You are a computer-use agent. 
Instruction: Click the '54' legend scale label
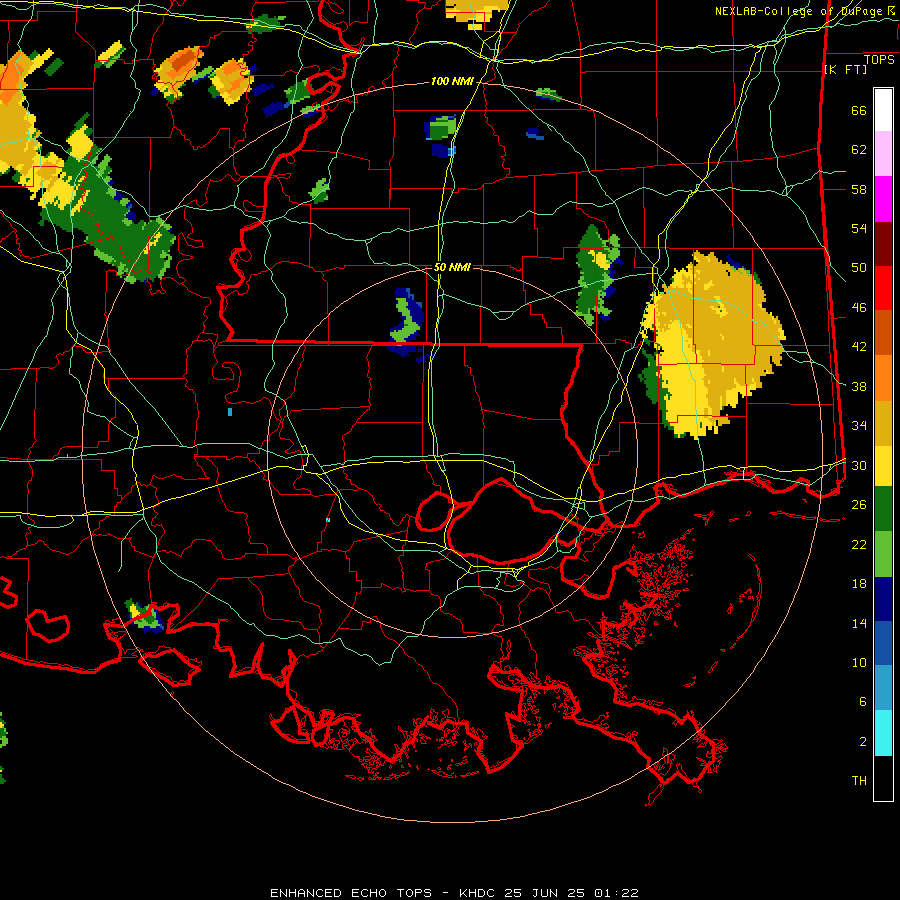point(859,228)
